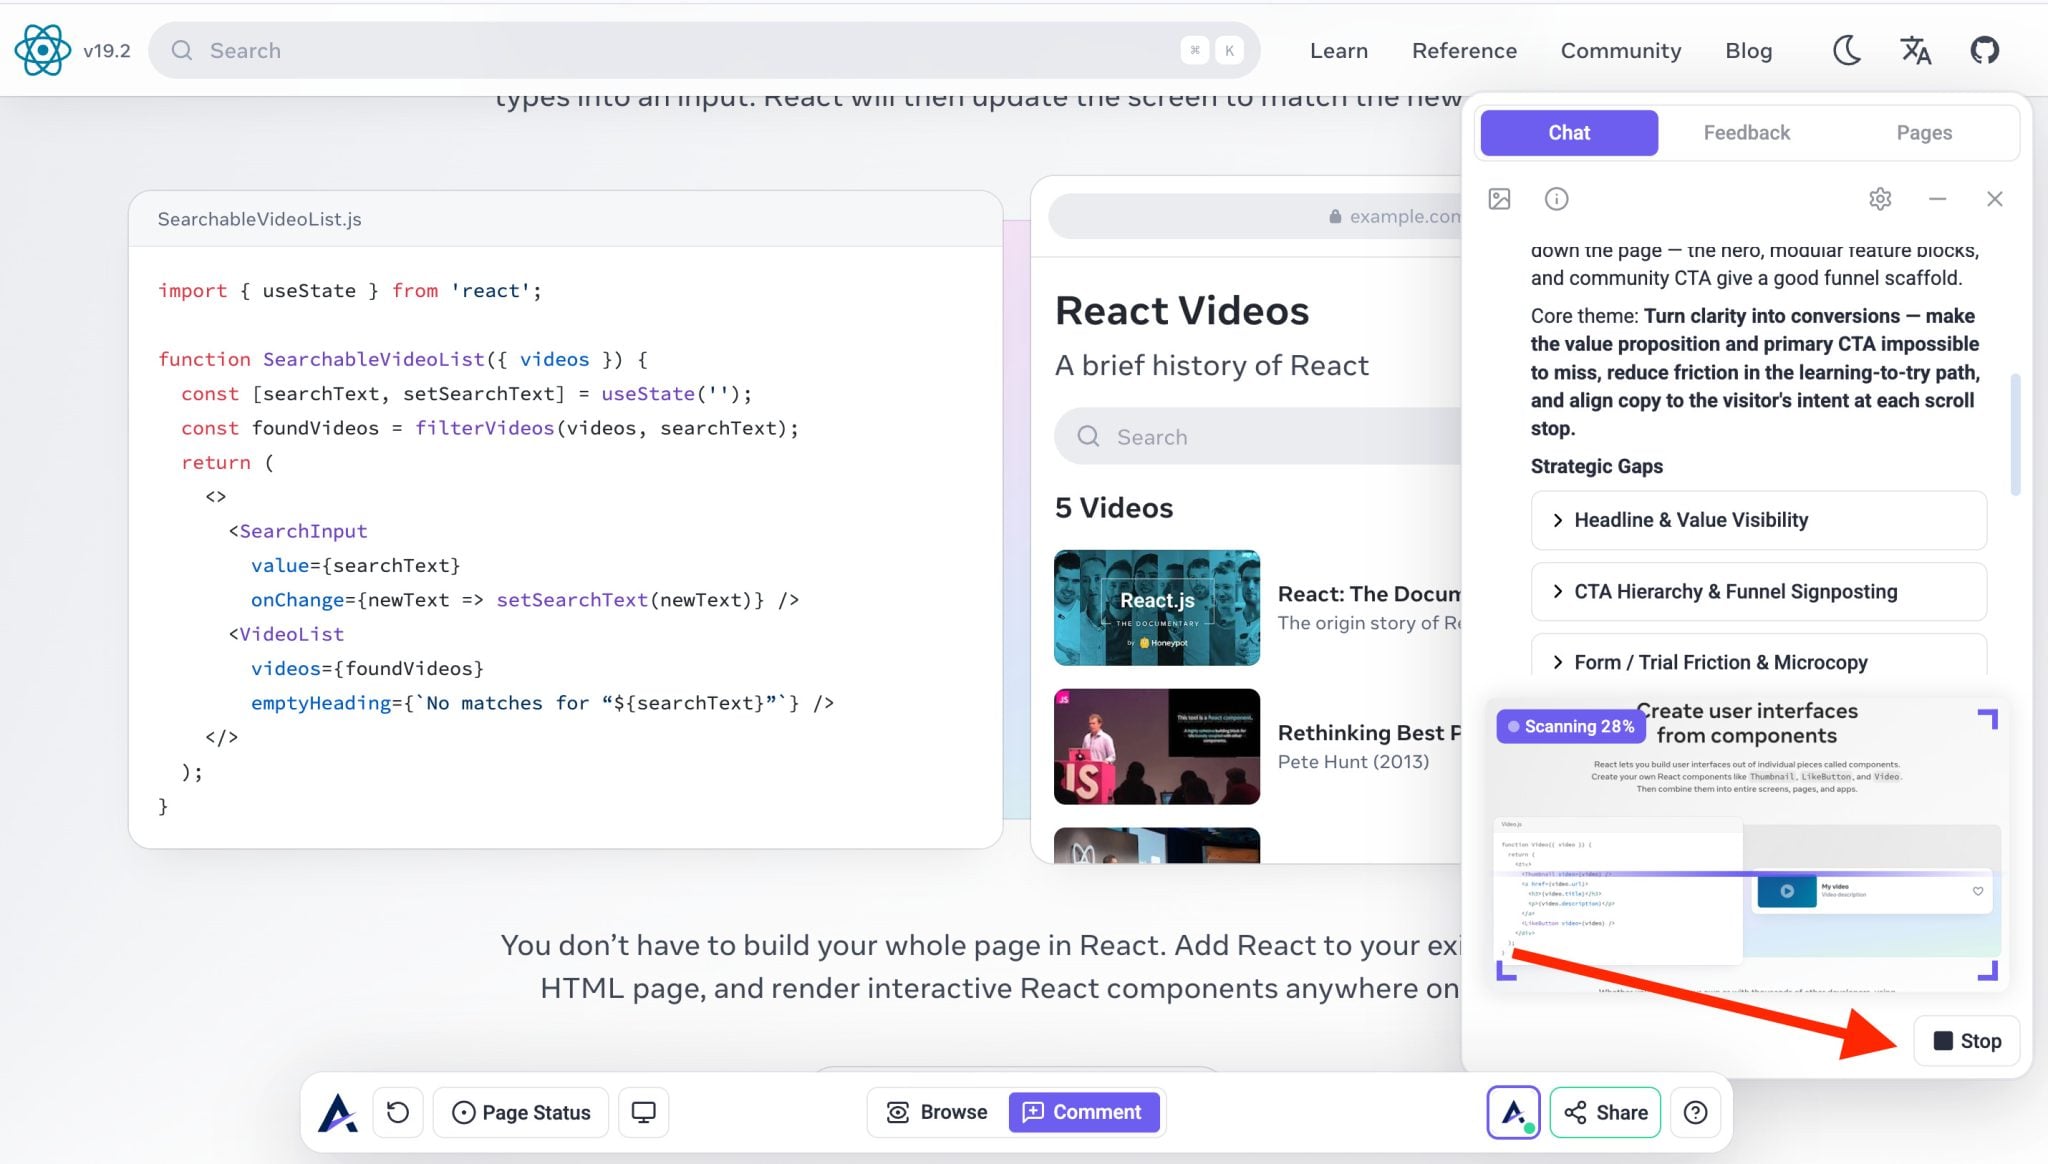Click the Share button

(1605, 1112)
